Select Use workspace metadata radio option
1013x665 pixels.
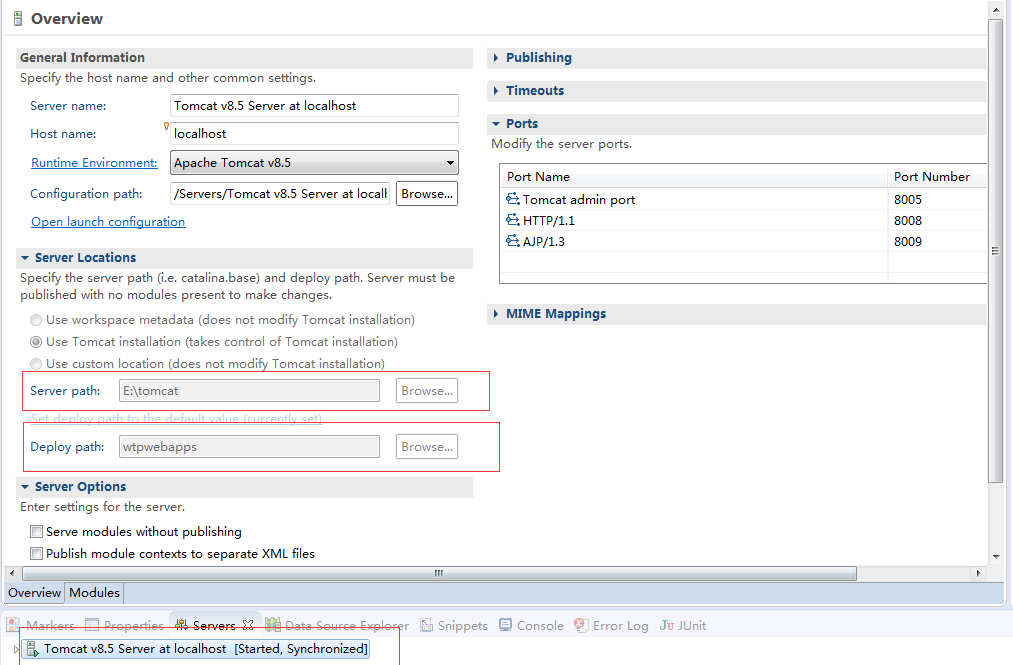click(x=36, y=320)
